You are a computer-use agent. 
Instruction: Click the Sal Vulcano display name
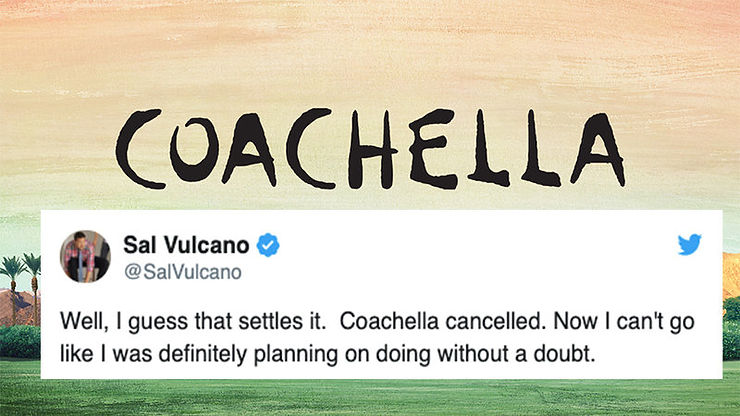(x=186, y=245)
